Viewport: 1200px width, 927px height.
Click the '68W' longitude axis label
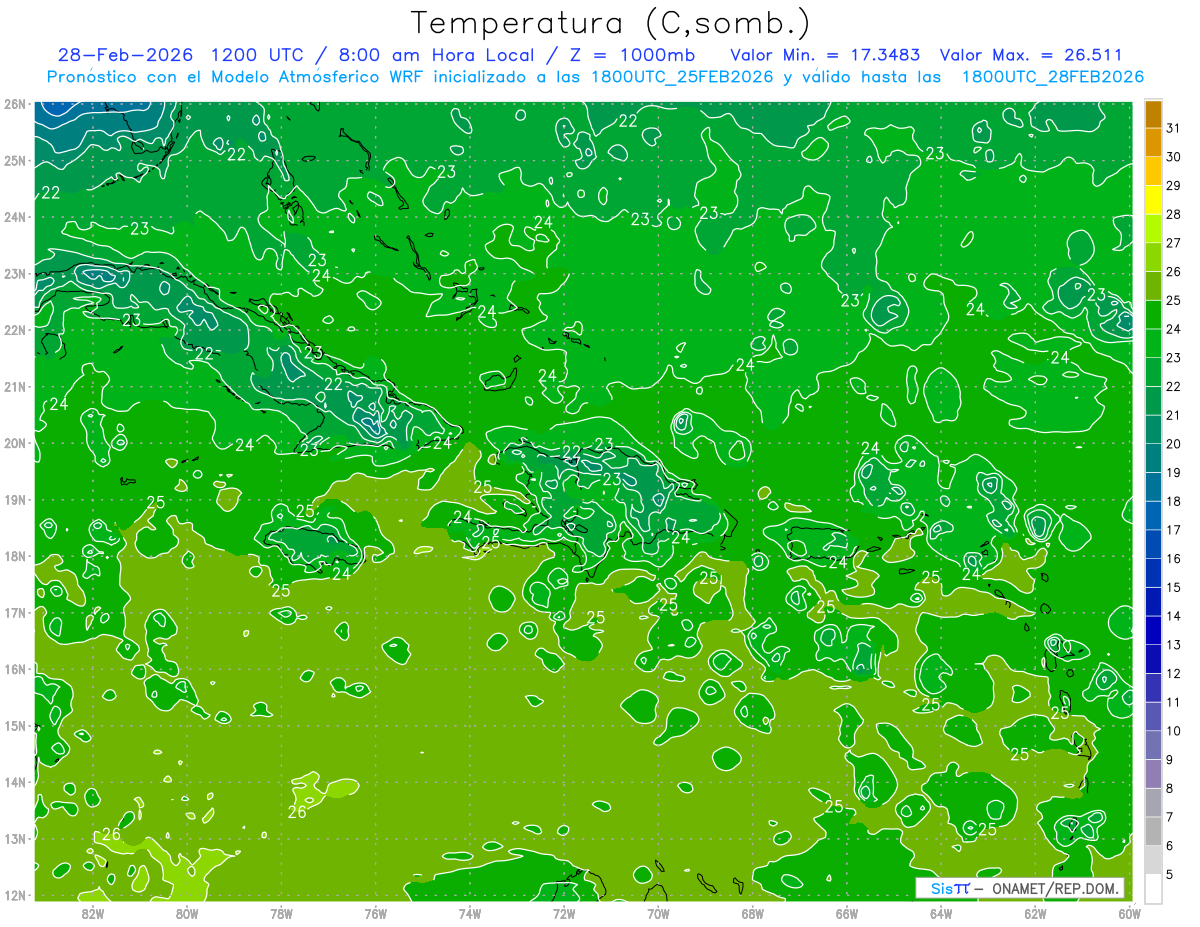pos(753,913)
